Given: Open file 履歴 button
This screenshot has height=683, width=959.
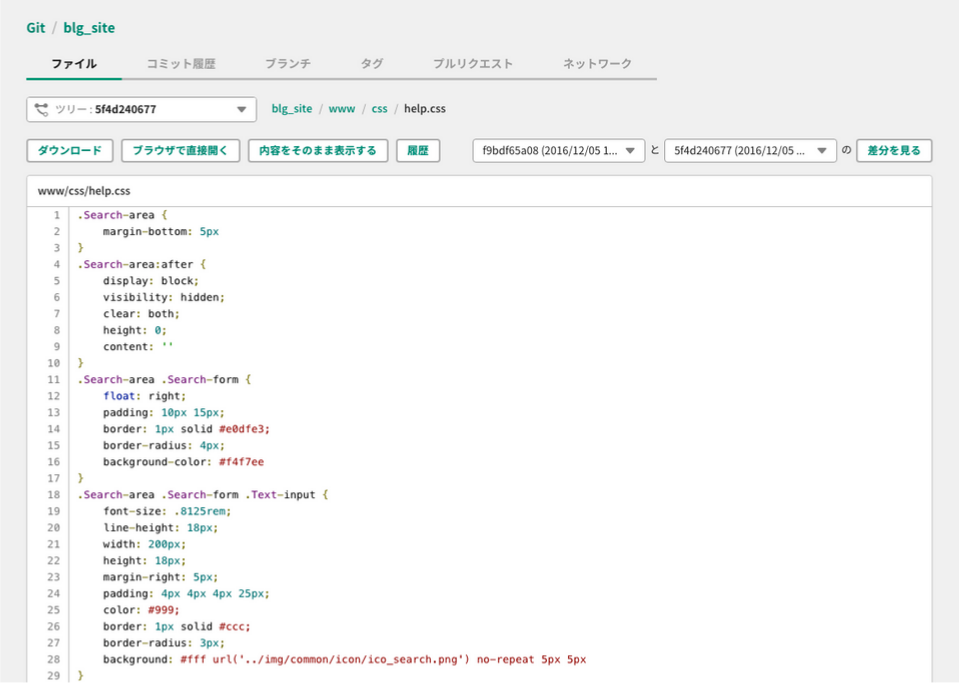Looking at the screenshot, I should point(418,150).
